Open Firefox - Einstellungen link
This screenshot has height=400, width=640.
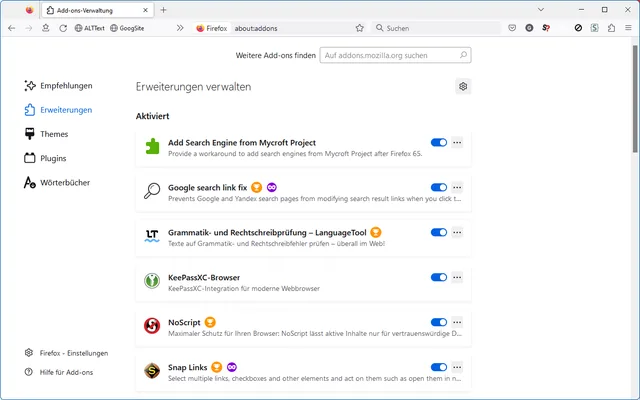pos(73,353)
